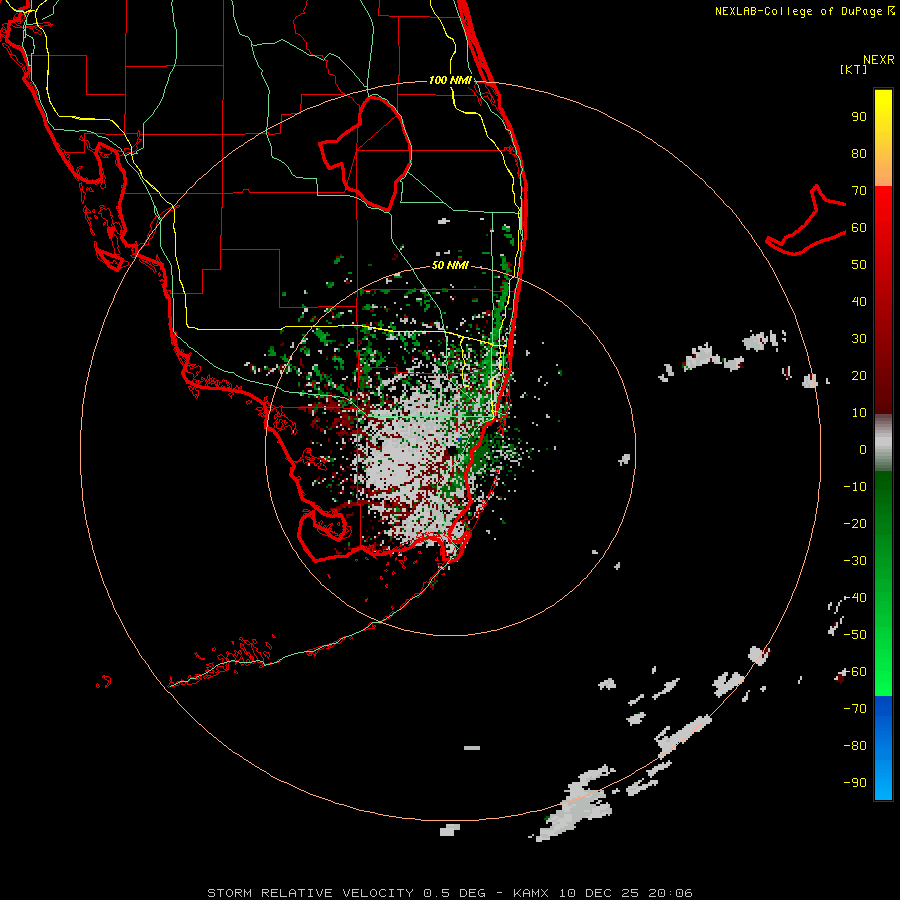Click the -30 value on velocity scale

coord(855,561)
